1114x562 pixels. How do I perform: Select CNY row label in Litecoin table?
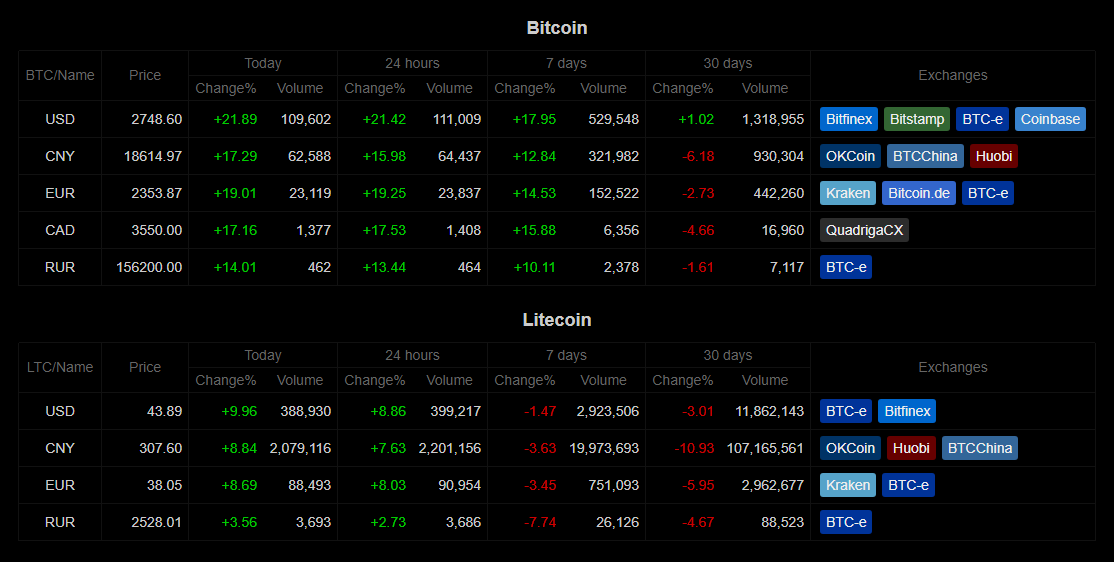coord(60,448)
